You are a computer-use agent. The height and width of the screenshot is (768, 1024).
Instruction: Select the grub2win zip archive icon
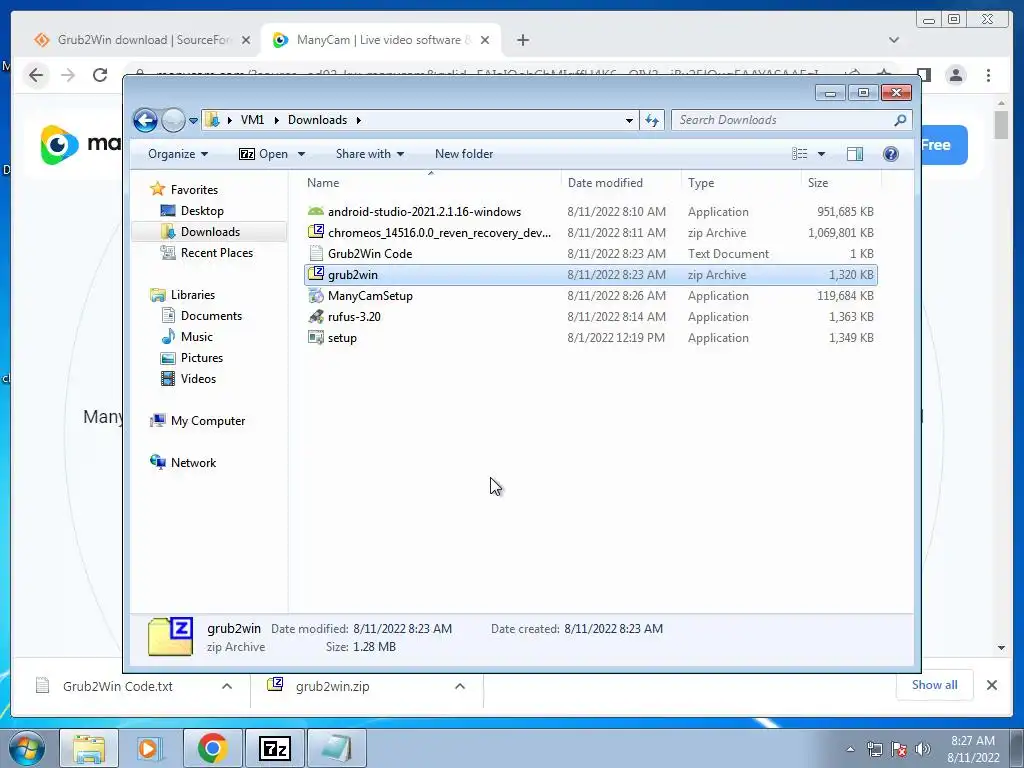point(316,274)
